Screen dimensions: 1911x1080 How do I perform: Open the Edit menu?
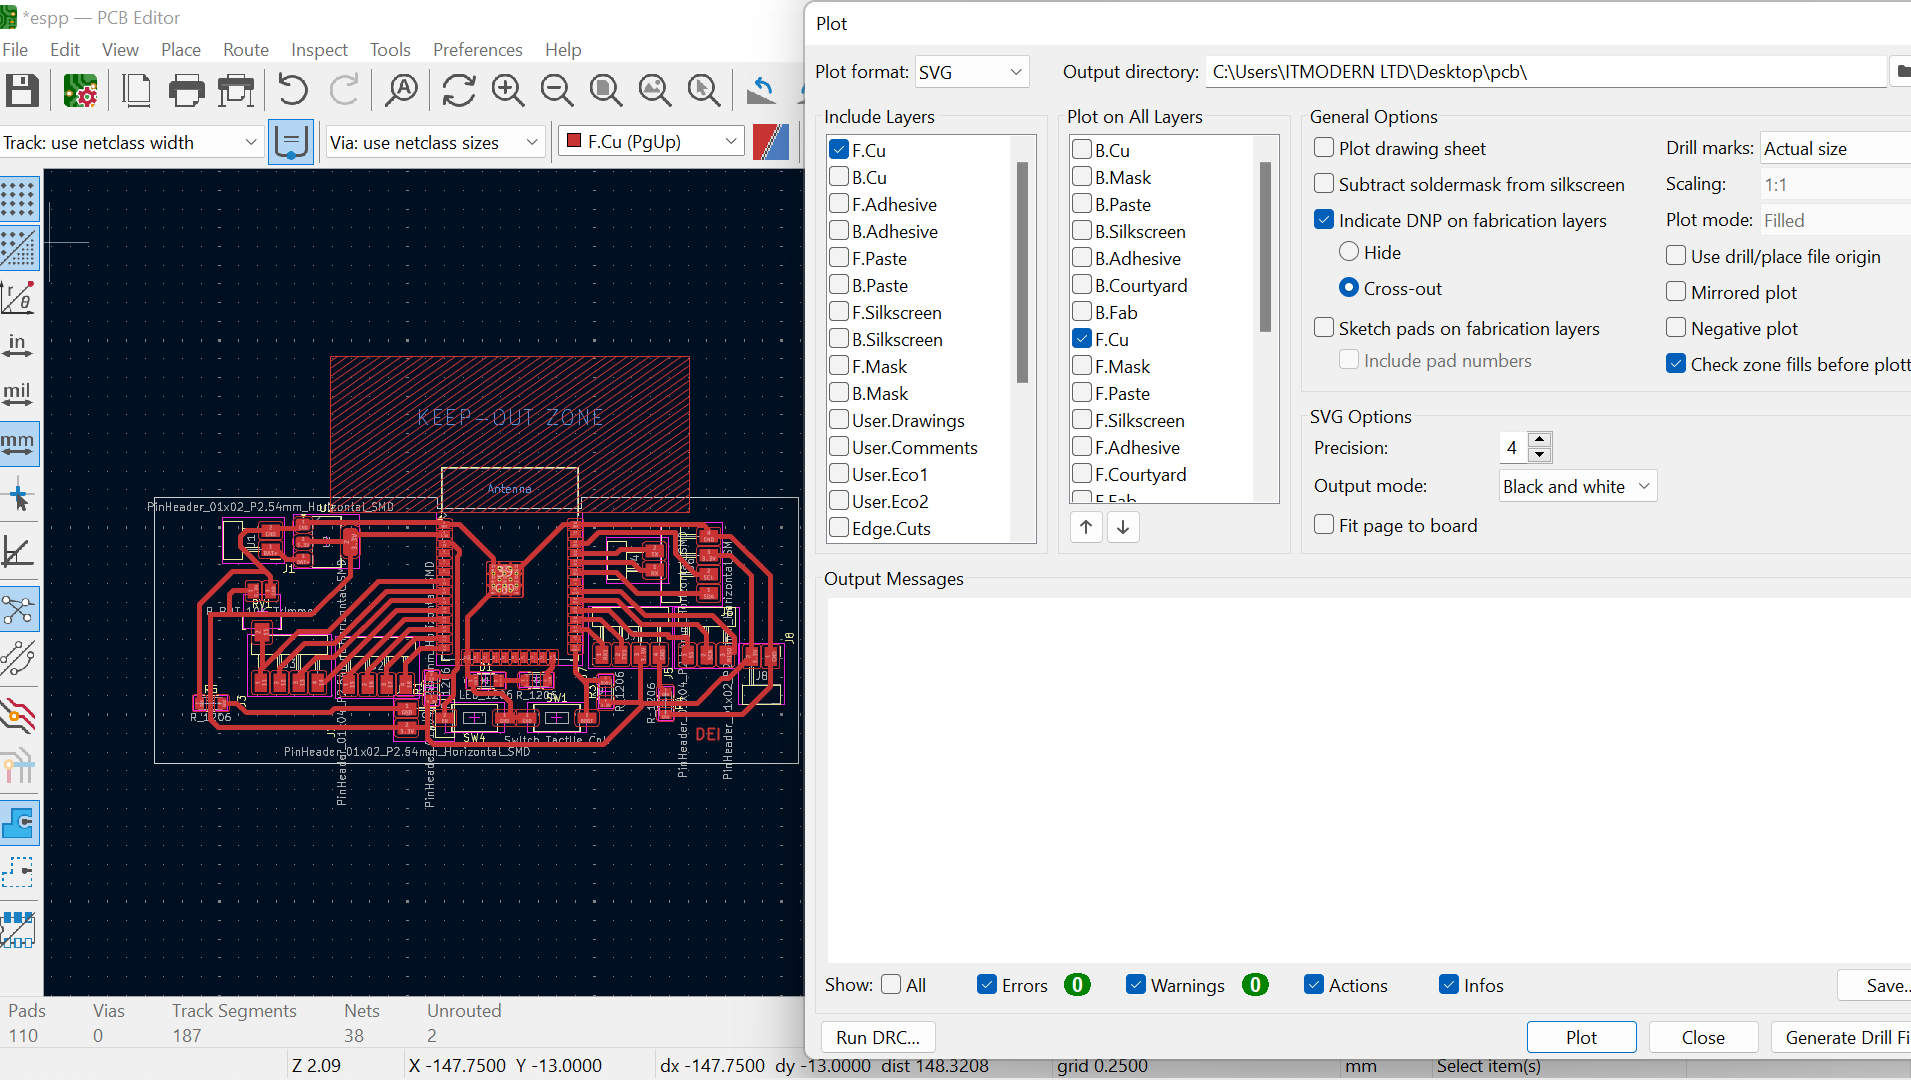(65, 49)
